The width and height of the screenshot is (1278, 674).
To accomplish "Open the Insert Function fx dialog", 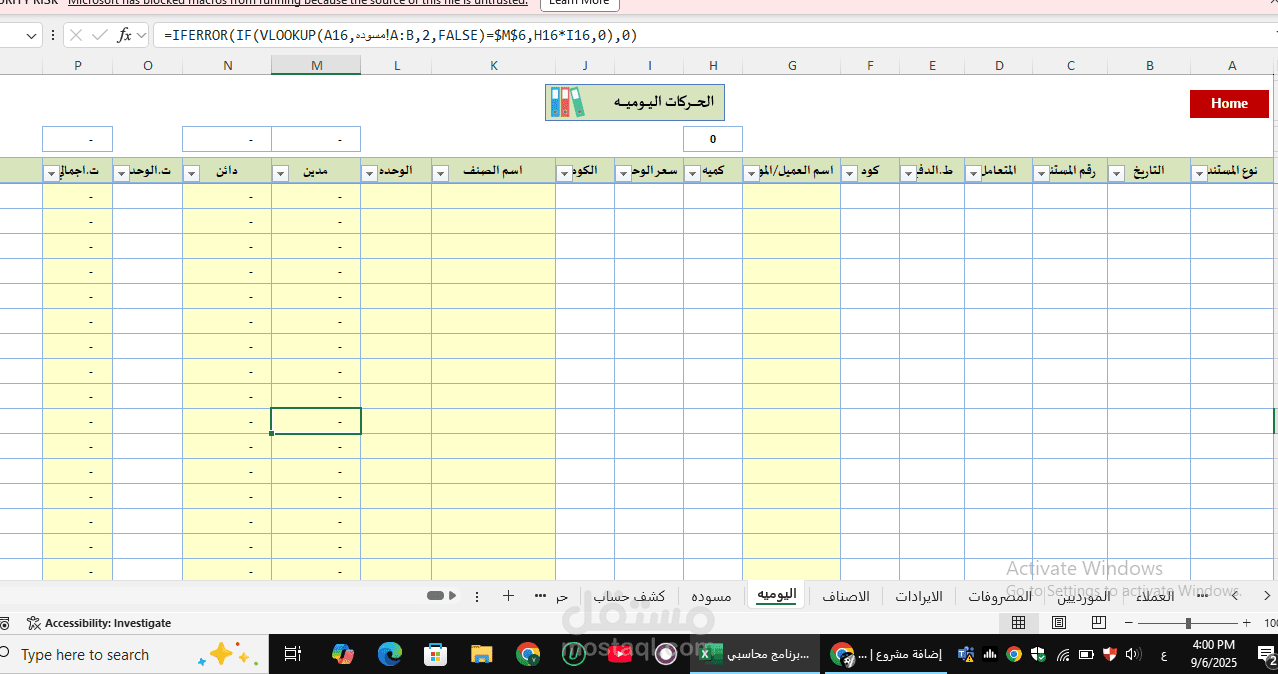I will pyautogui.click(x=124, y=35).
